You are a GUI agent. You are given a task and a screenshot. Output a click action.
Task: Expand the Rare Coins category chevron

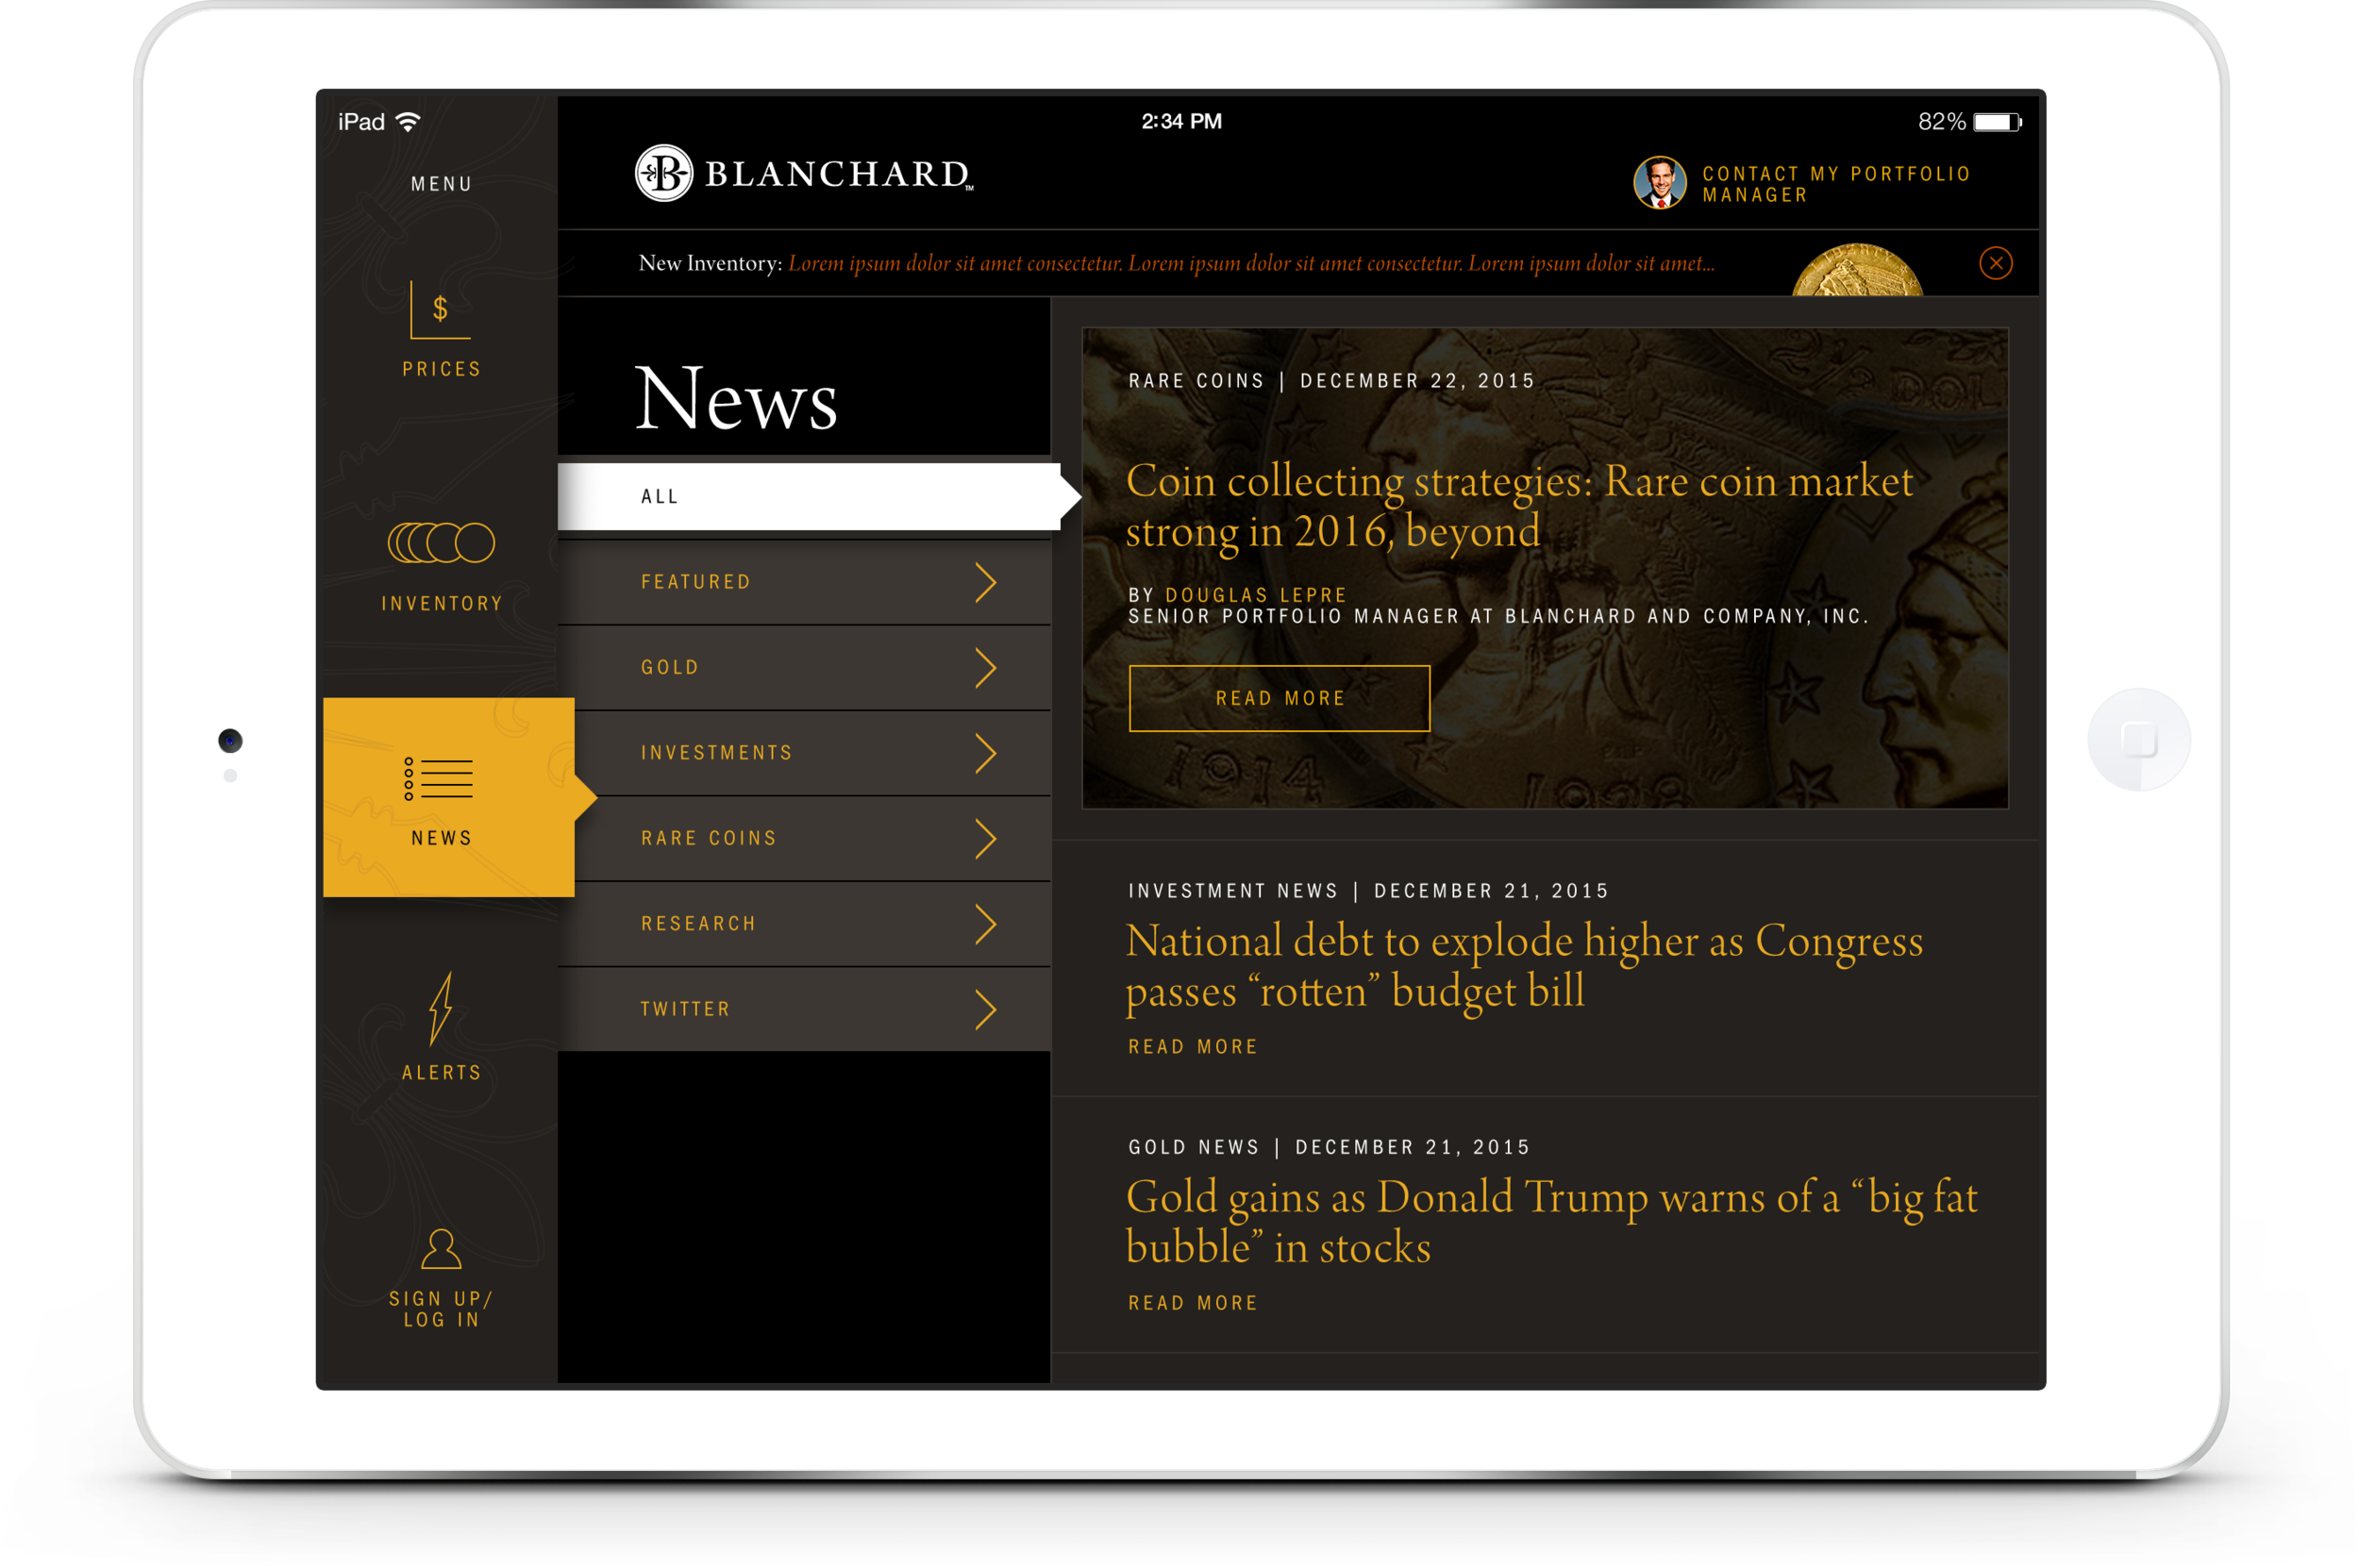(986, 839)
